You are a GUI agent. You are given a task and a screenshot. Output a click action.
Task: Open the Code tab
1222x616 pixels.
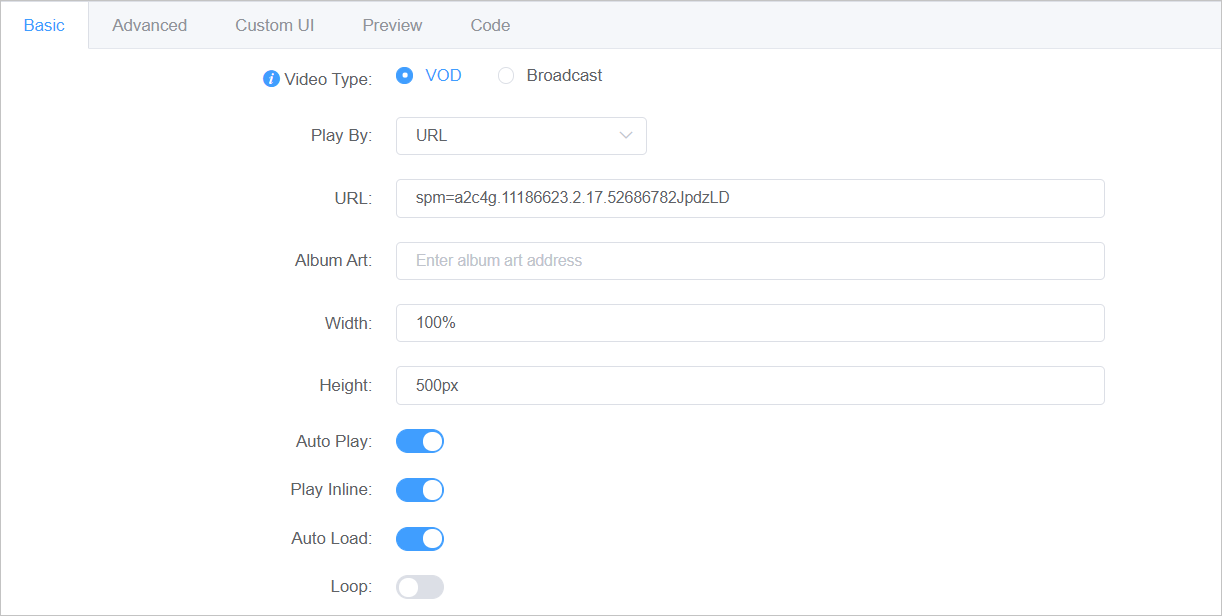[x=490, y=25]
